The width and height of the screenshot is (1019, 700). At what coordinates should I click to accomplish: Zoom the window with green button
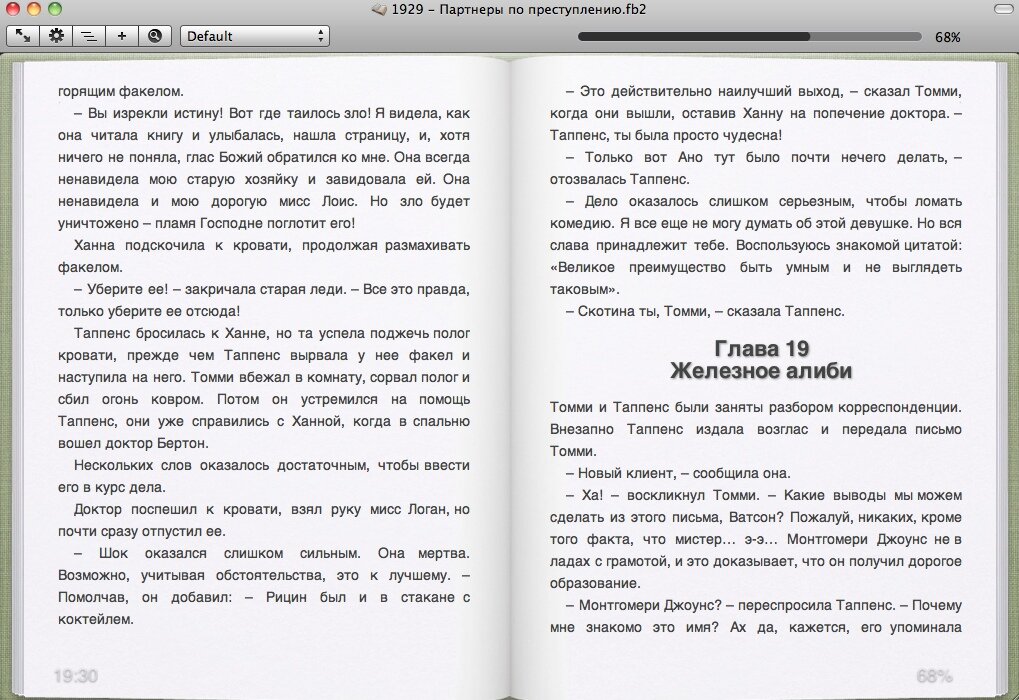[55, 9]
